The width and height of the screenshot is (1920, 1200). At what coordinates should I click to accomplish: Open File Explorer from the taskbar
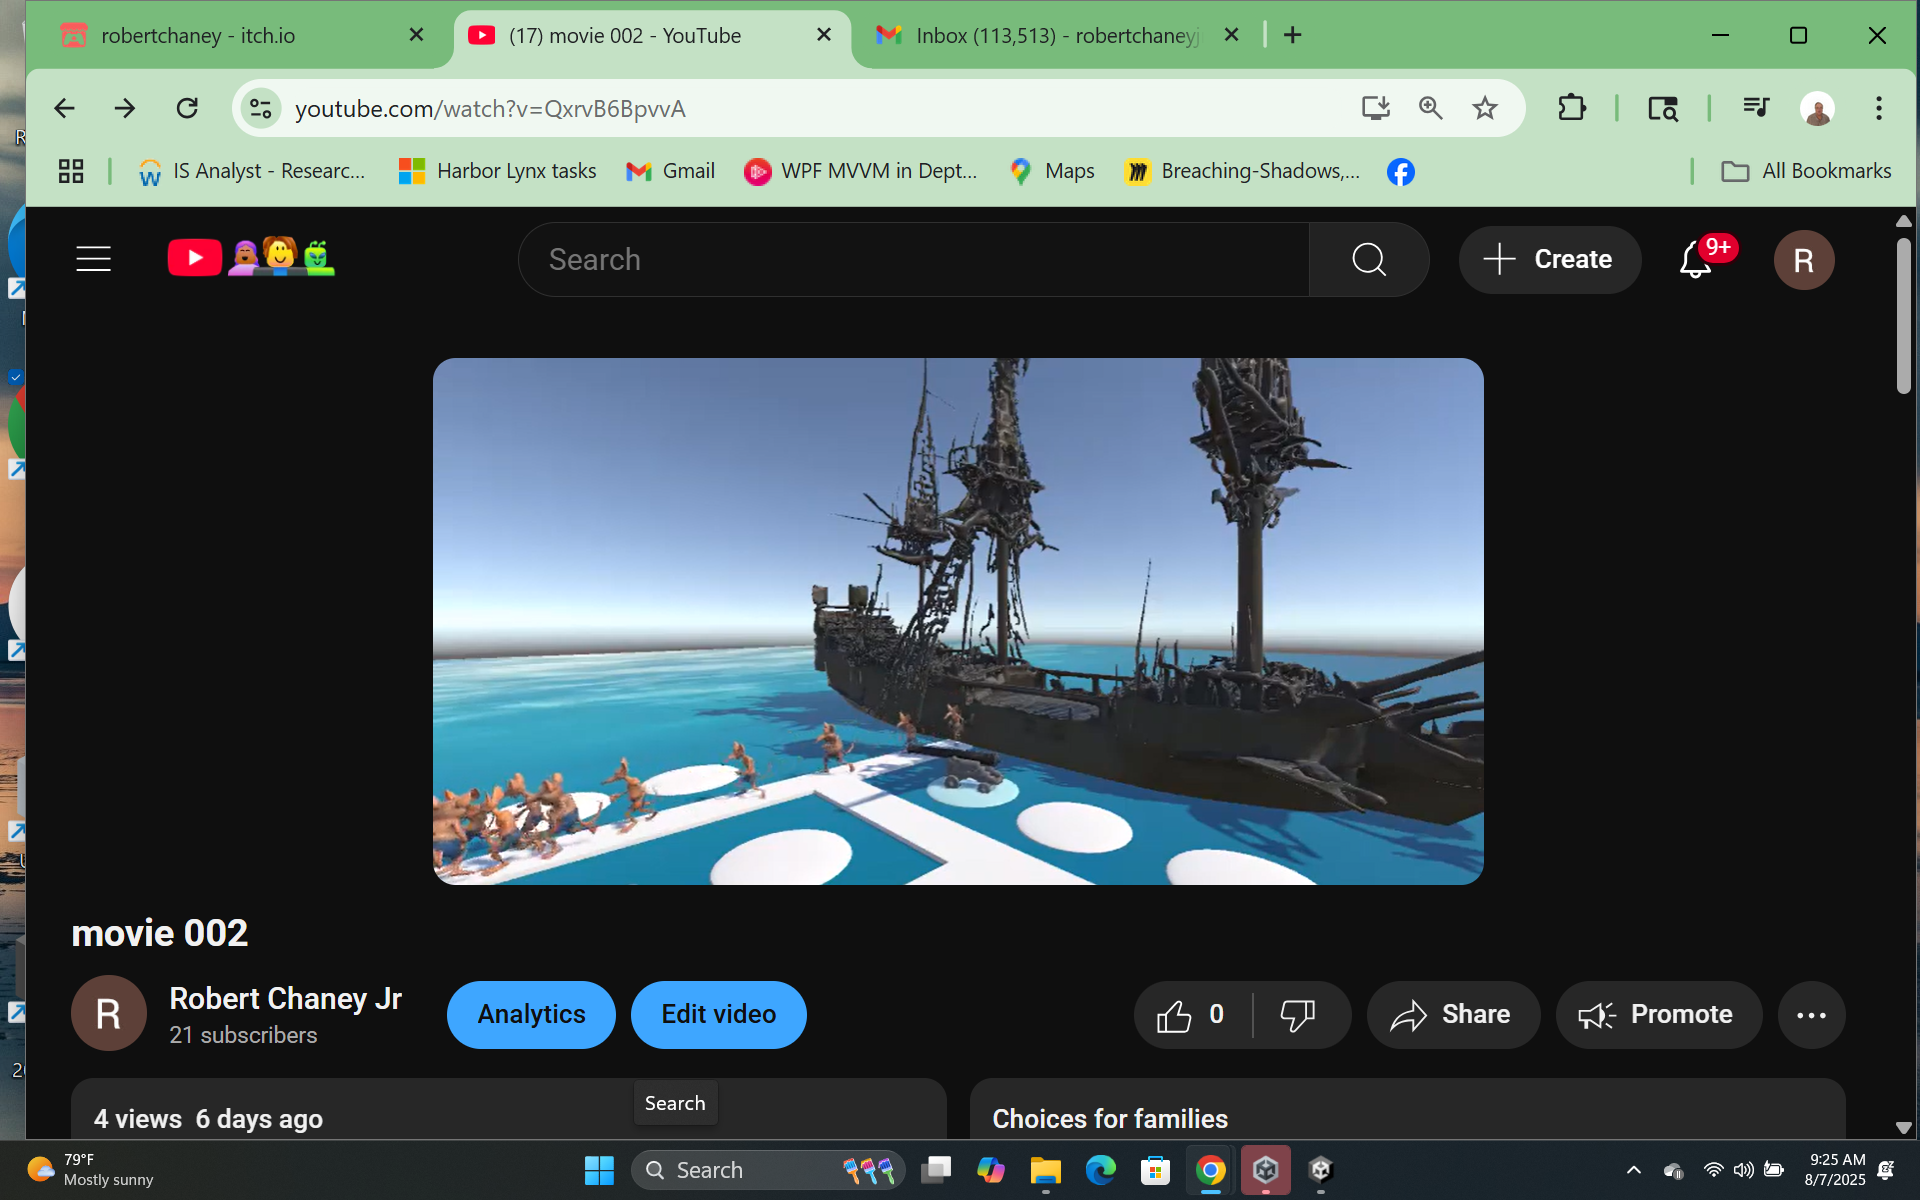tap(1045, 1170)
